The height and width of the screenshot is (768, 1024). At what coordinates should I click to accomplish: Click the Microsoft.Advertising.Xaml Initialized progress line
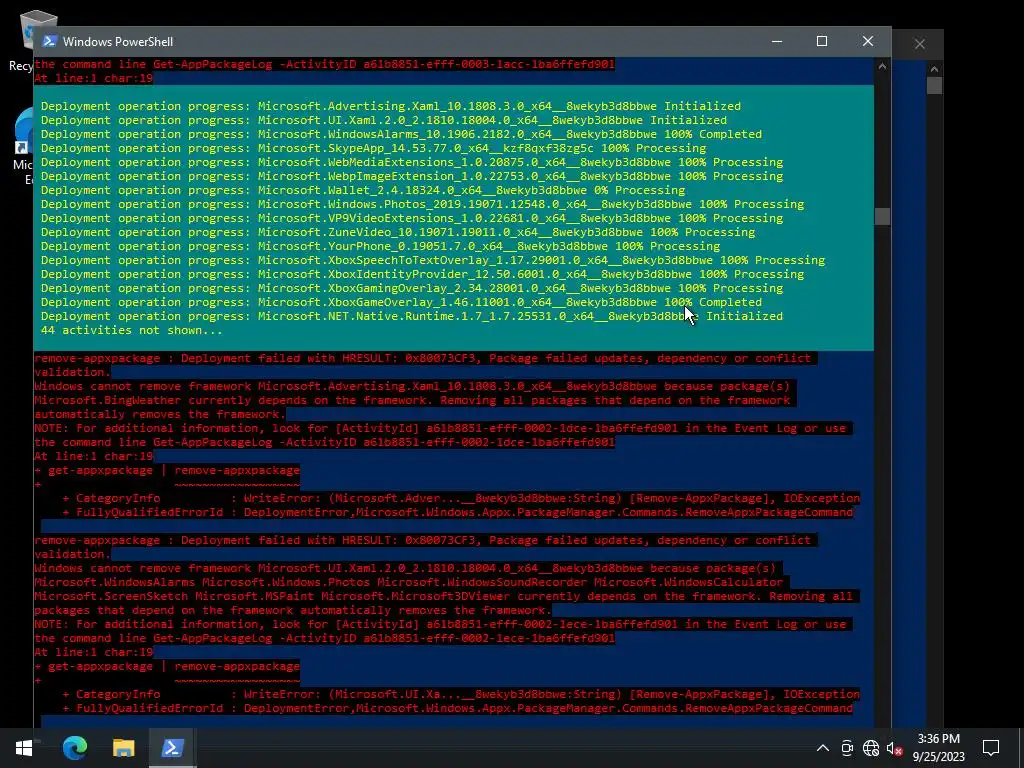(391, 106)
